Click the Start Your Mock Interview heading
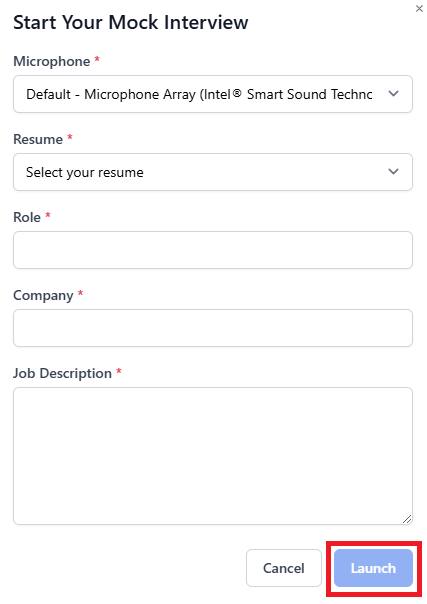The image size is (427, 604). pos(131,22)
